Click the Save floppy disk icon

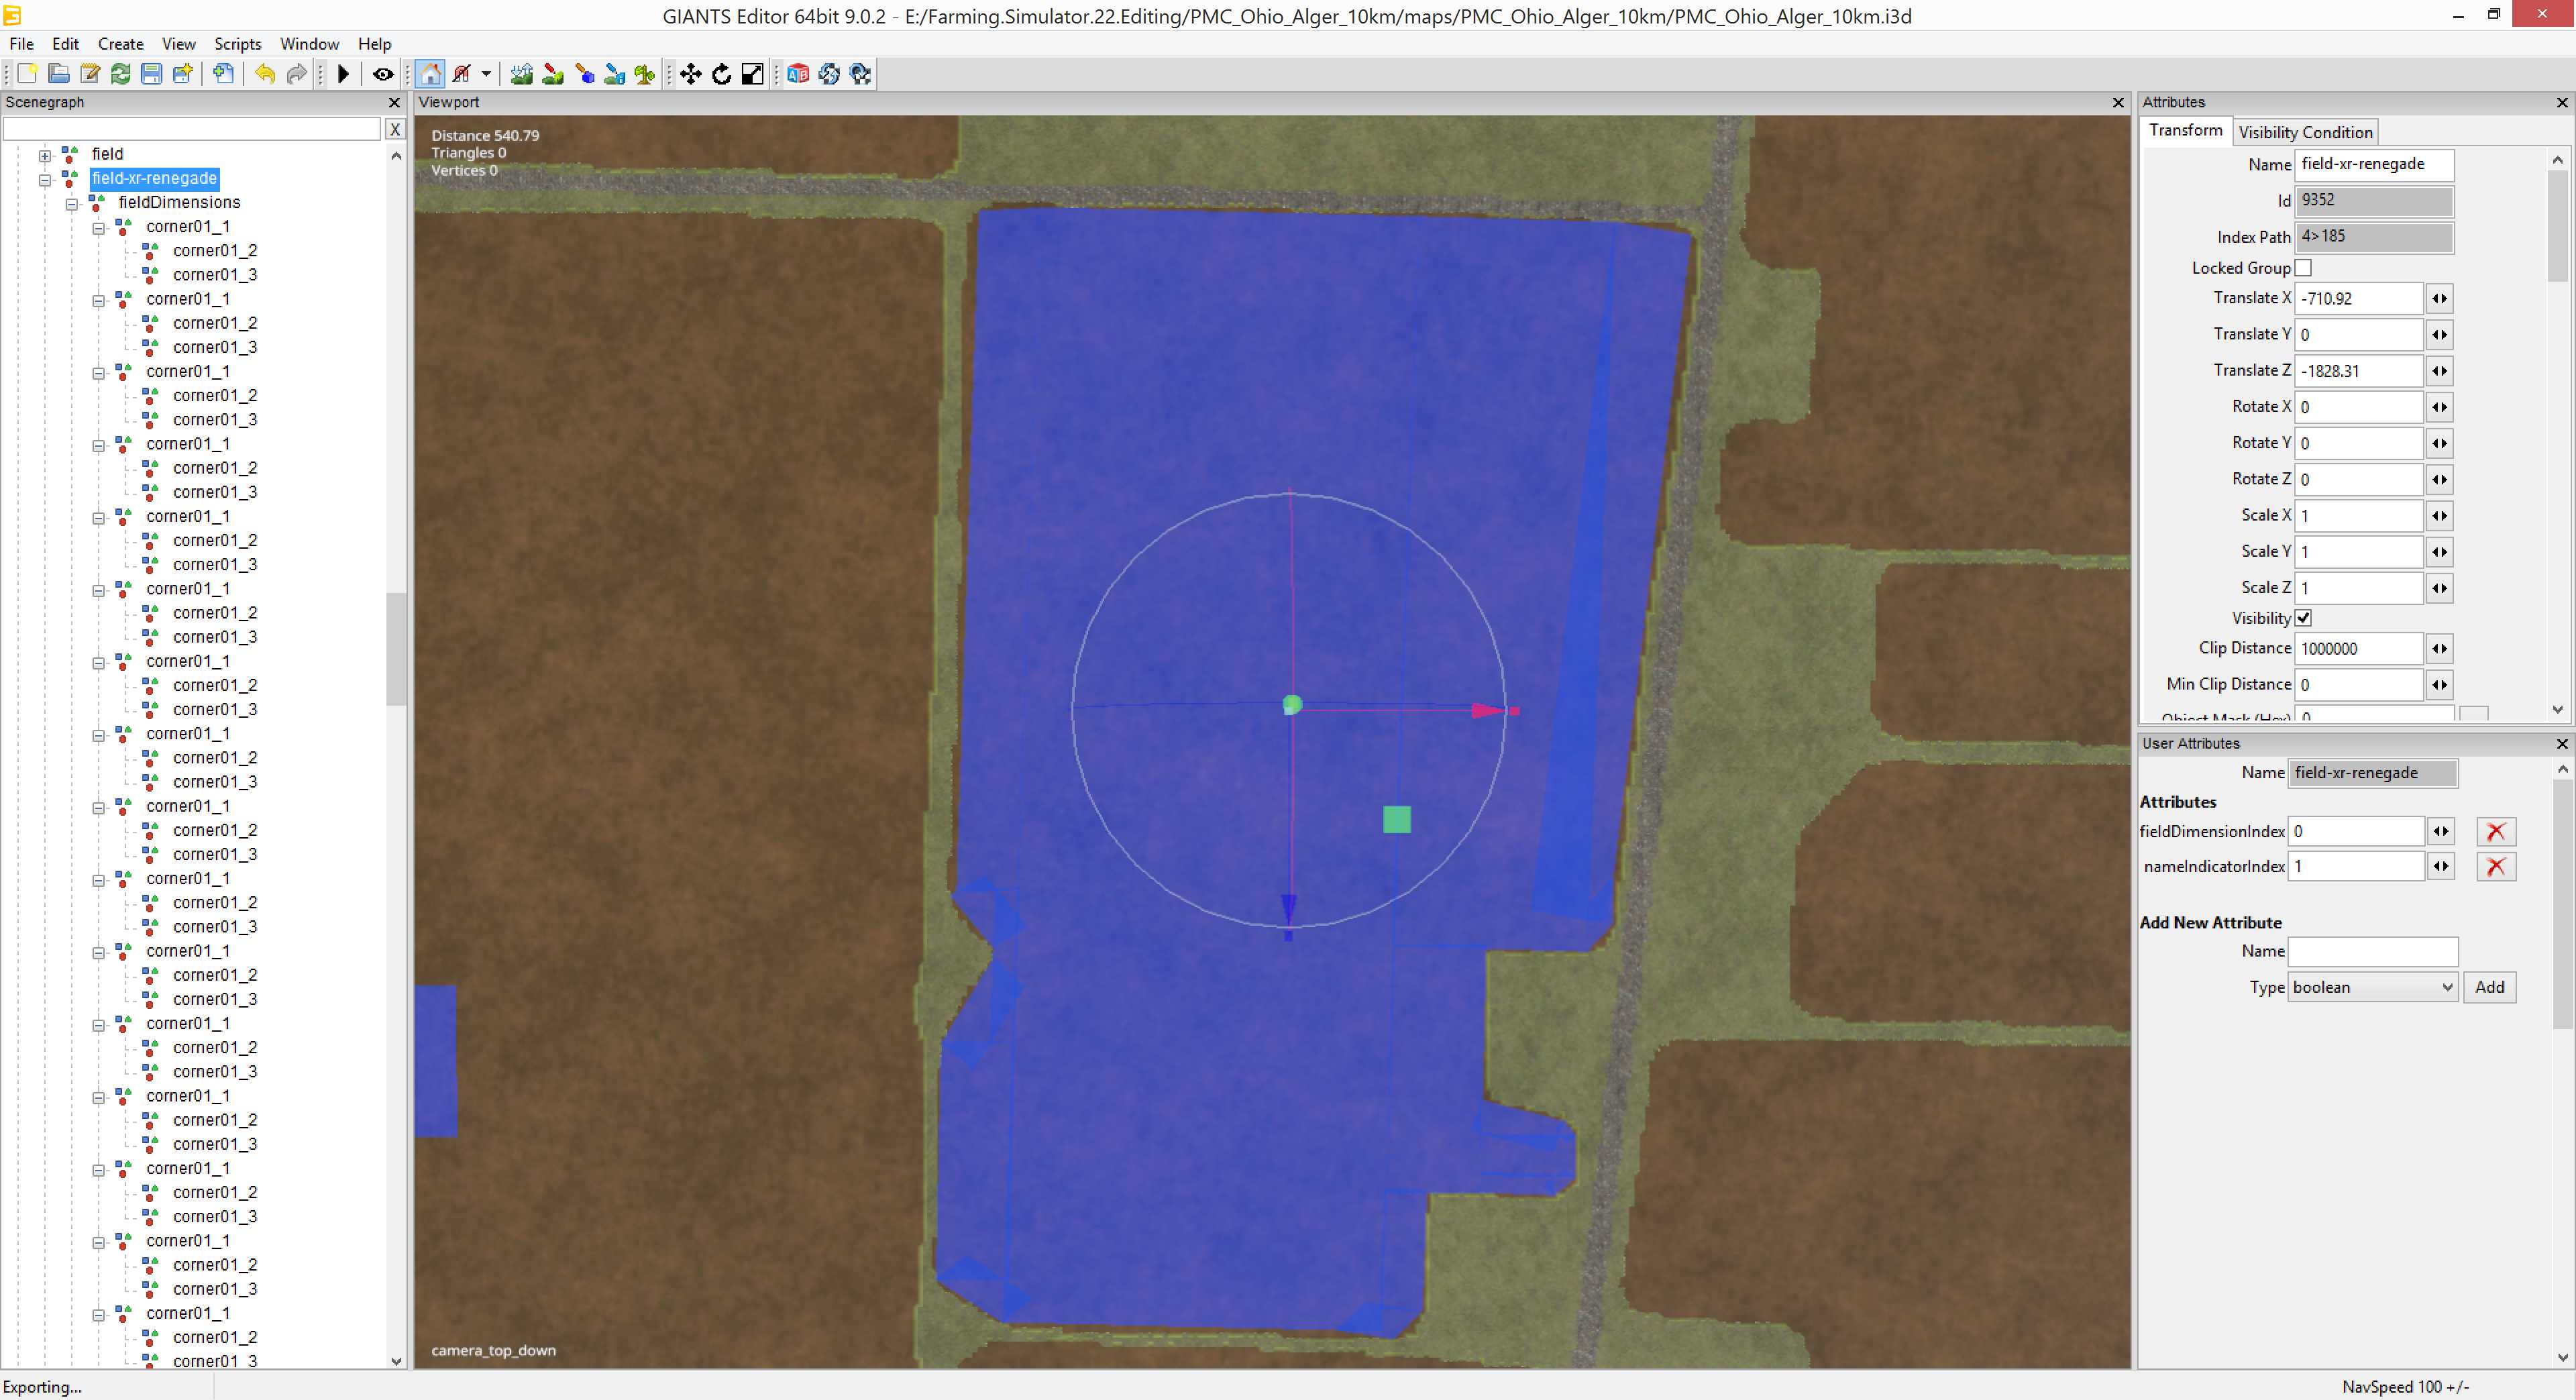click(151, 74)
